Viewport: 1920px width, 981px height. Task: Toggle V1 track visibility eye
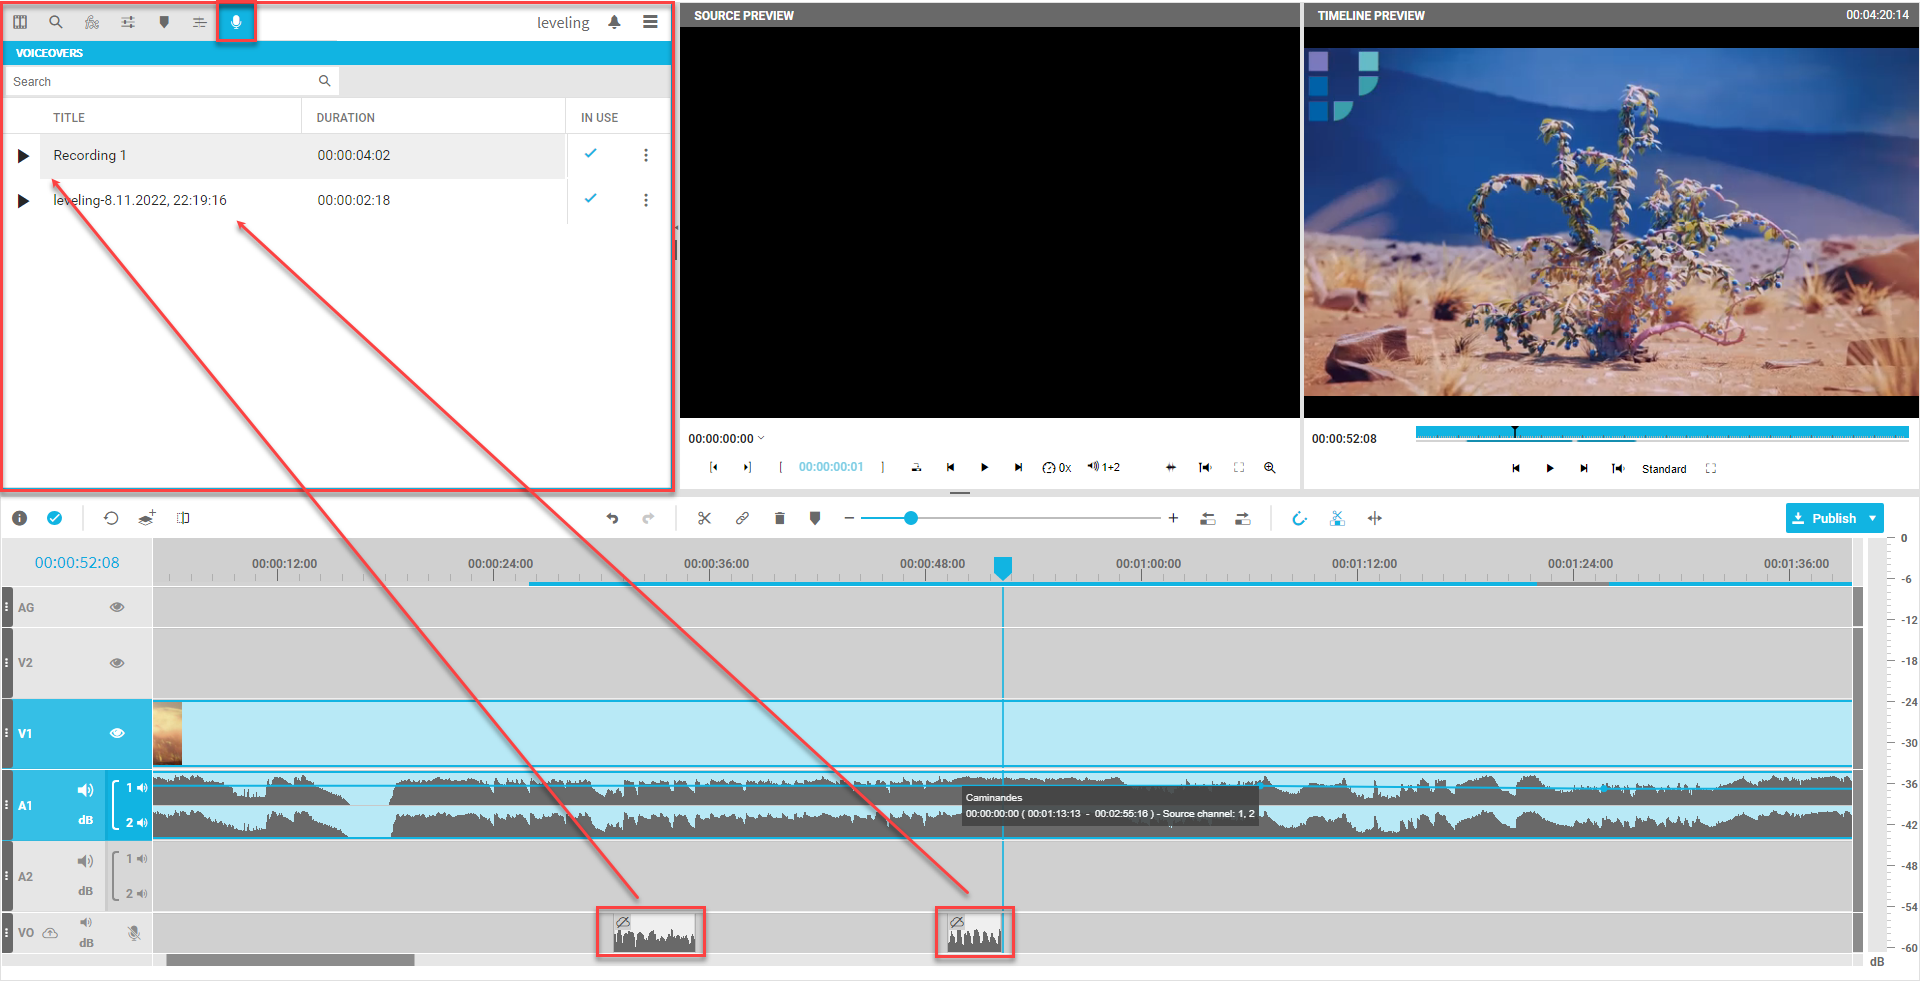(117, 733)
